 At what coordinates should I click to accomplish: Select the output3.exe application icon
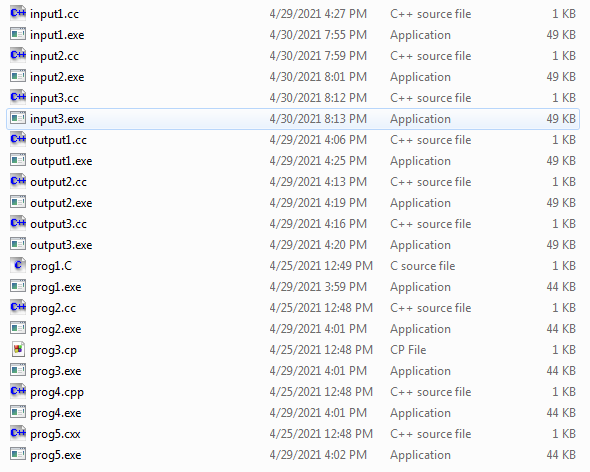coord(18,244)
